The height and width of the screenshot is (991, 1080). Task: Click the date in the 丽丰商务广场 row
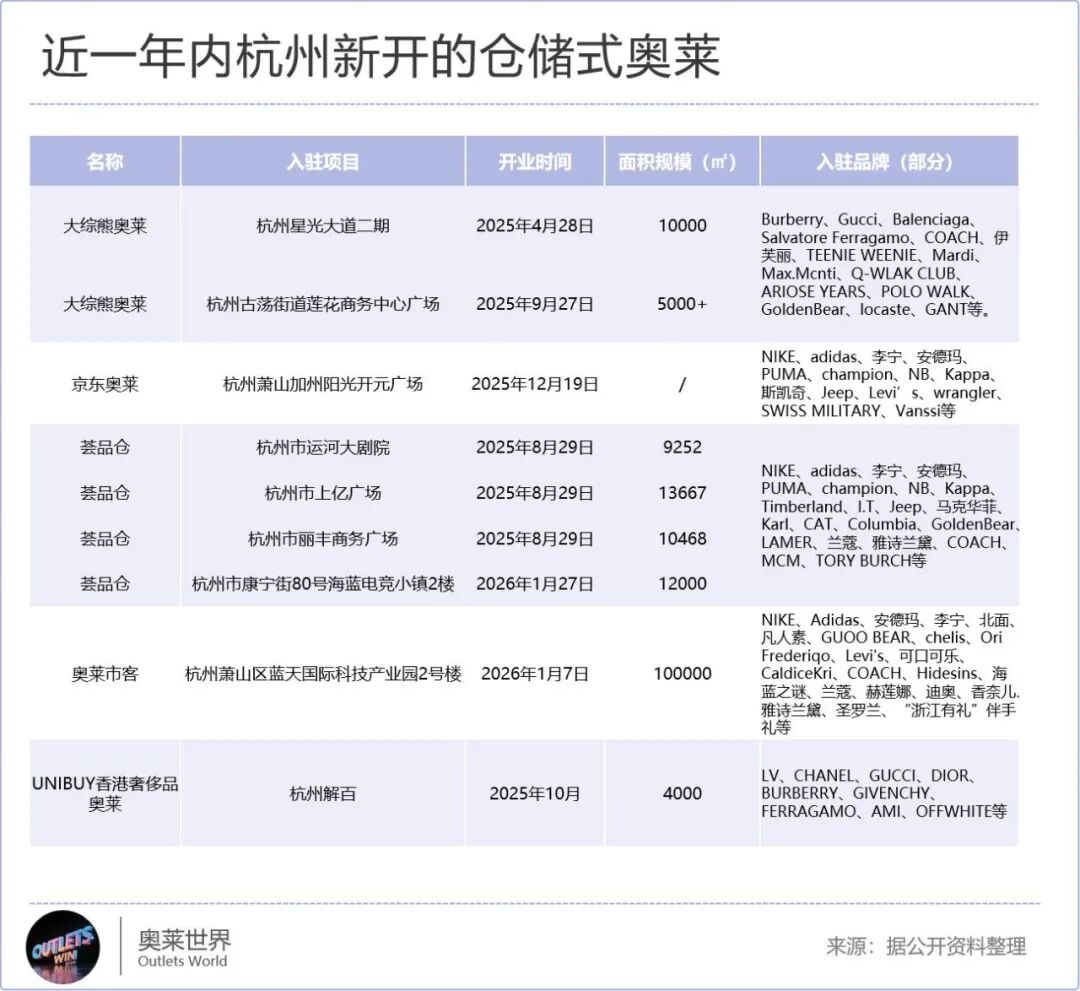click(x=535, y=539)
